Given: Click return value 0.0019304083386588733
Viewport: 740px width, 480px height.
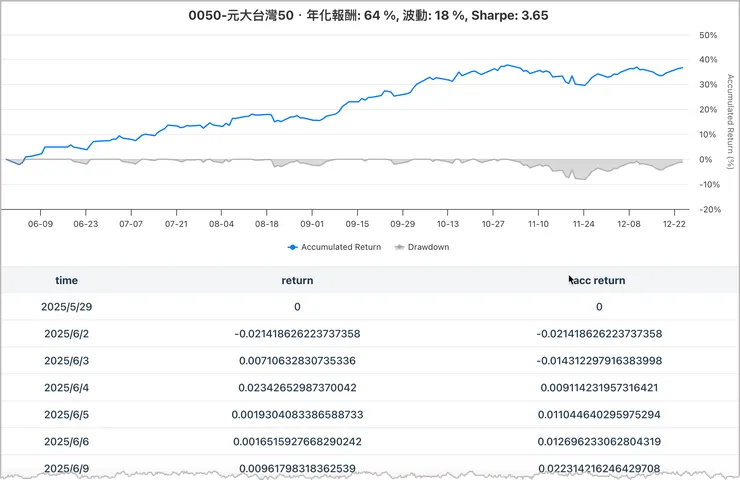Looking at the screenshot, I should pyautogui.click(x=297, y=414).
